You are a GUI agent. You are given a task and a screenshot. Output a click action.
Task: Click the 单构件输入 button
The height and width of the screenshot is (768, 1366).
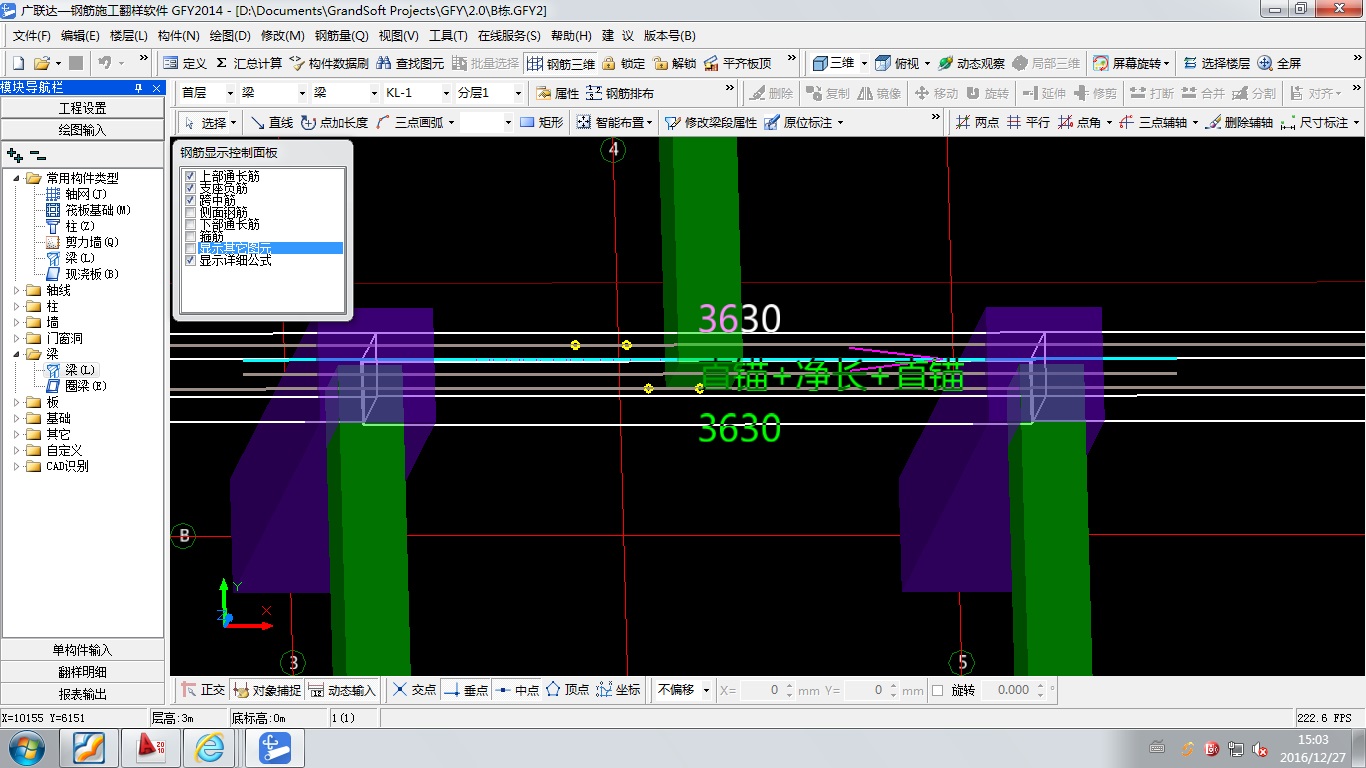click(82, 650)
